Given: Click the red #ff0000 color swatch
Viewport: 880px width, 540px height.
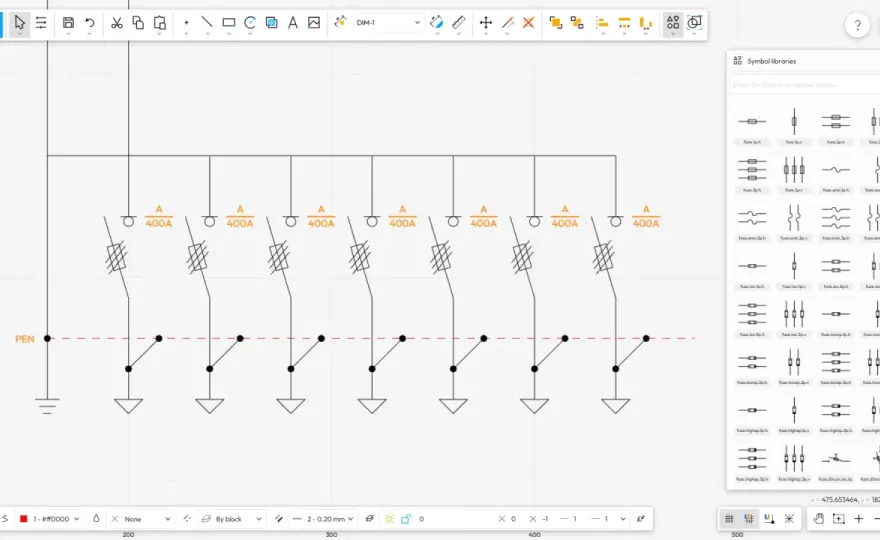Looking at the screenshot, I should point(24,519).
